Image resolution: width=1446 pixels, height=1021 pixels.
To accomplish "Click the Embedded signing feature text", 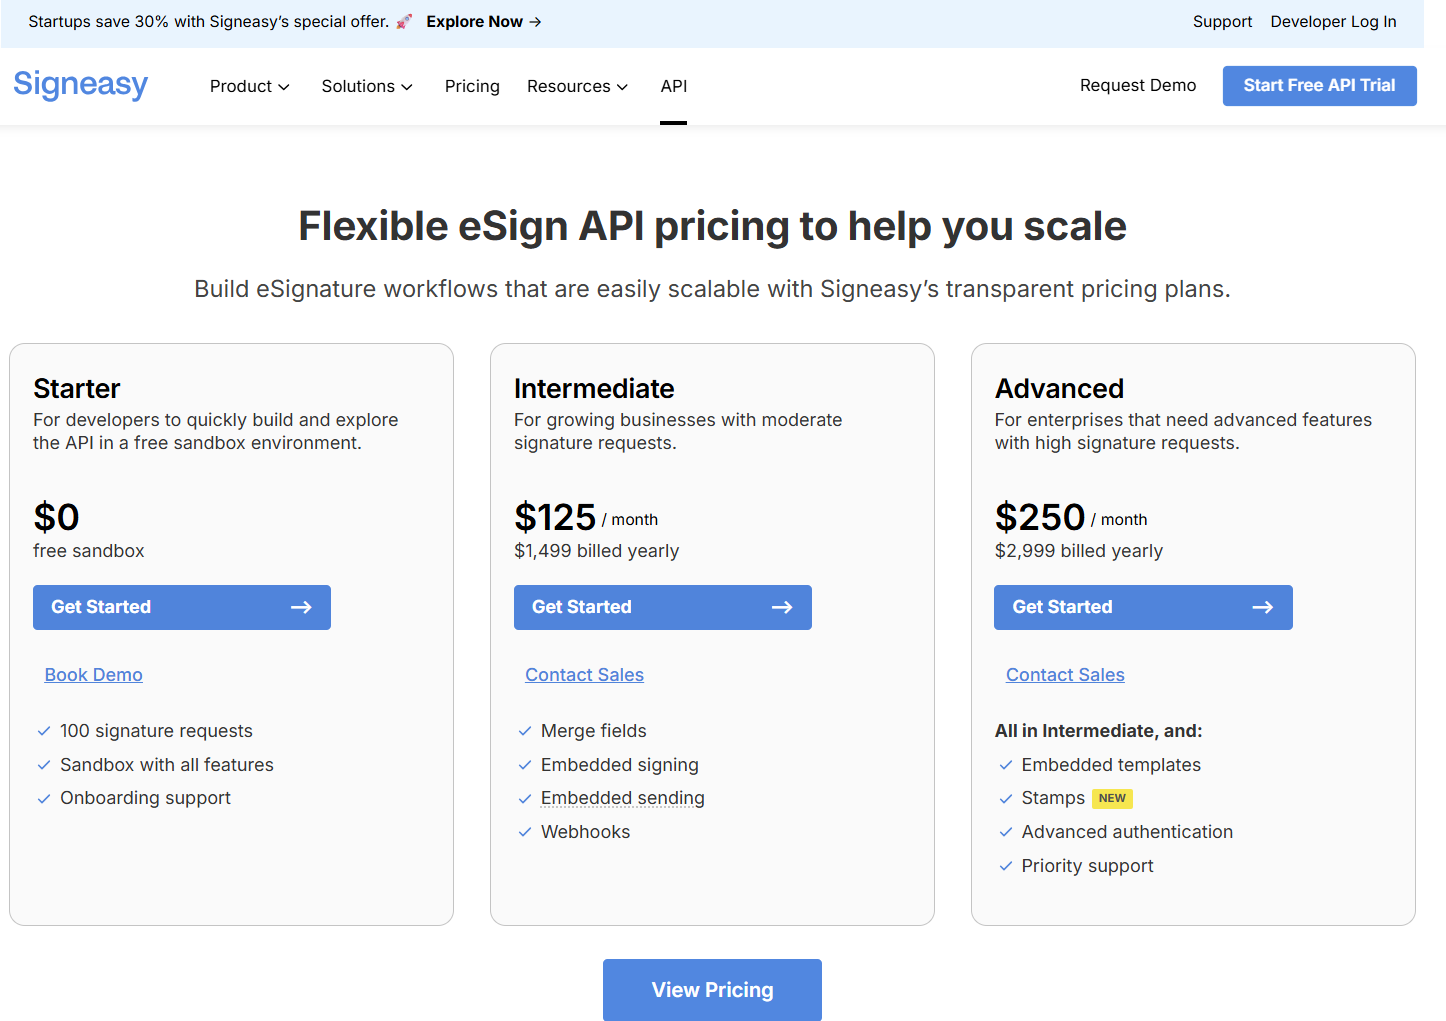I will [620, 765].
